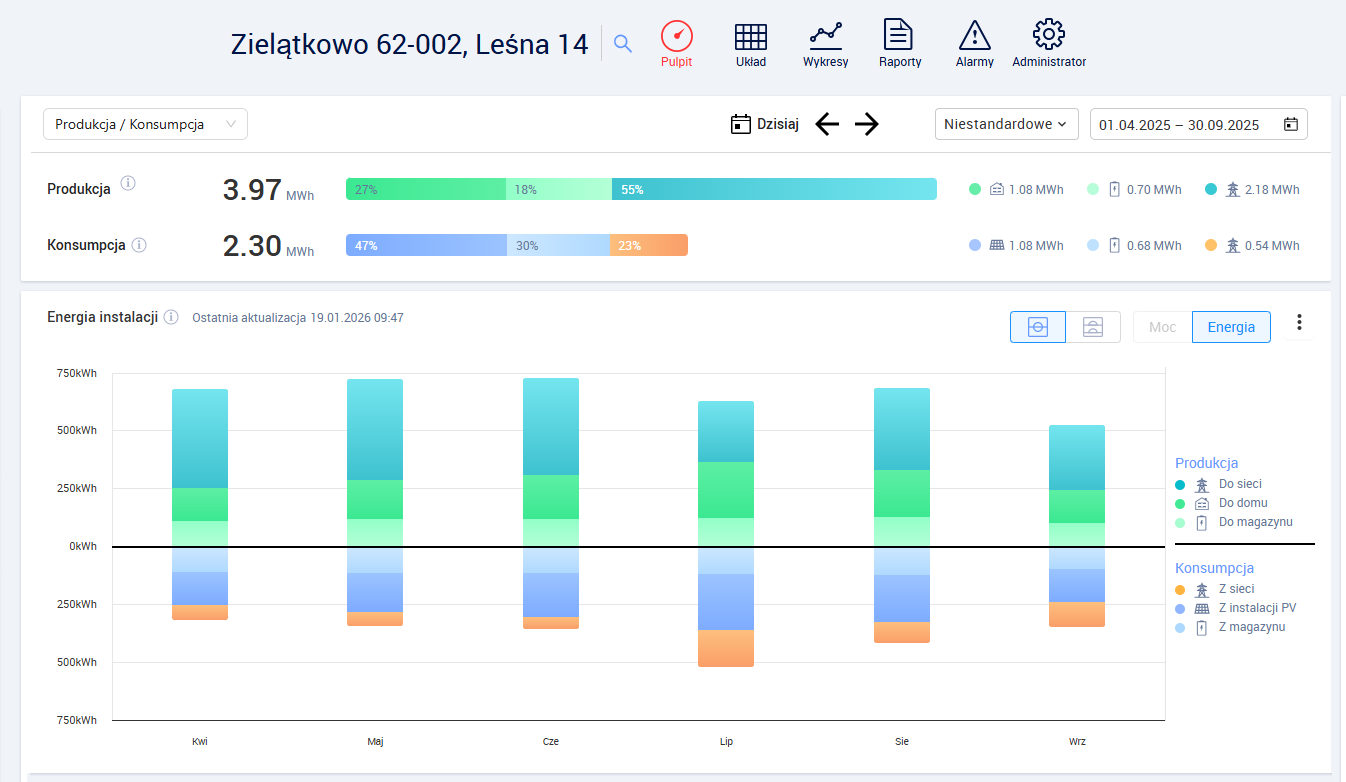Select the Energia toggle button
The height and width of the screenshot is (782, 1346).
(1231, 327)
